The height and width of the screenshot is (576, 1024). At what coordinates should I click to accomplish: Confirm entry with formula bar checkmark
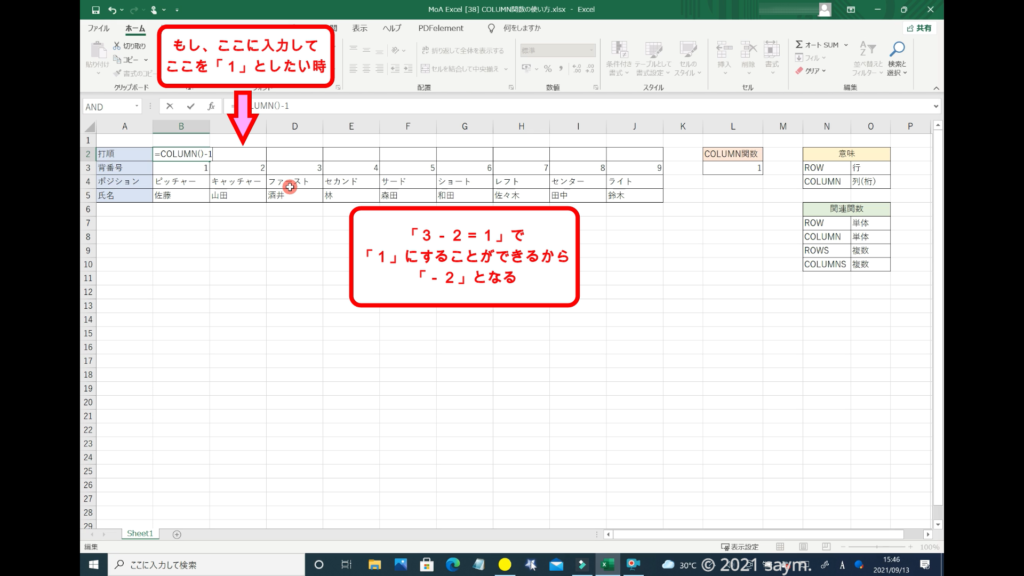tap(190, 106)
